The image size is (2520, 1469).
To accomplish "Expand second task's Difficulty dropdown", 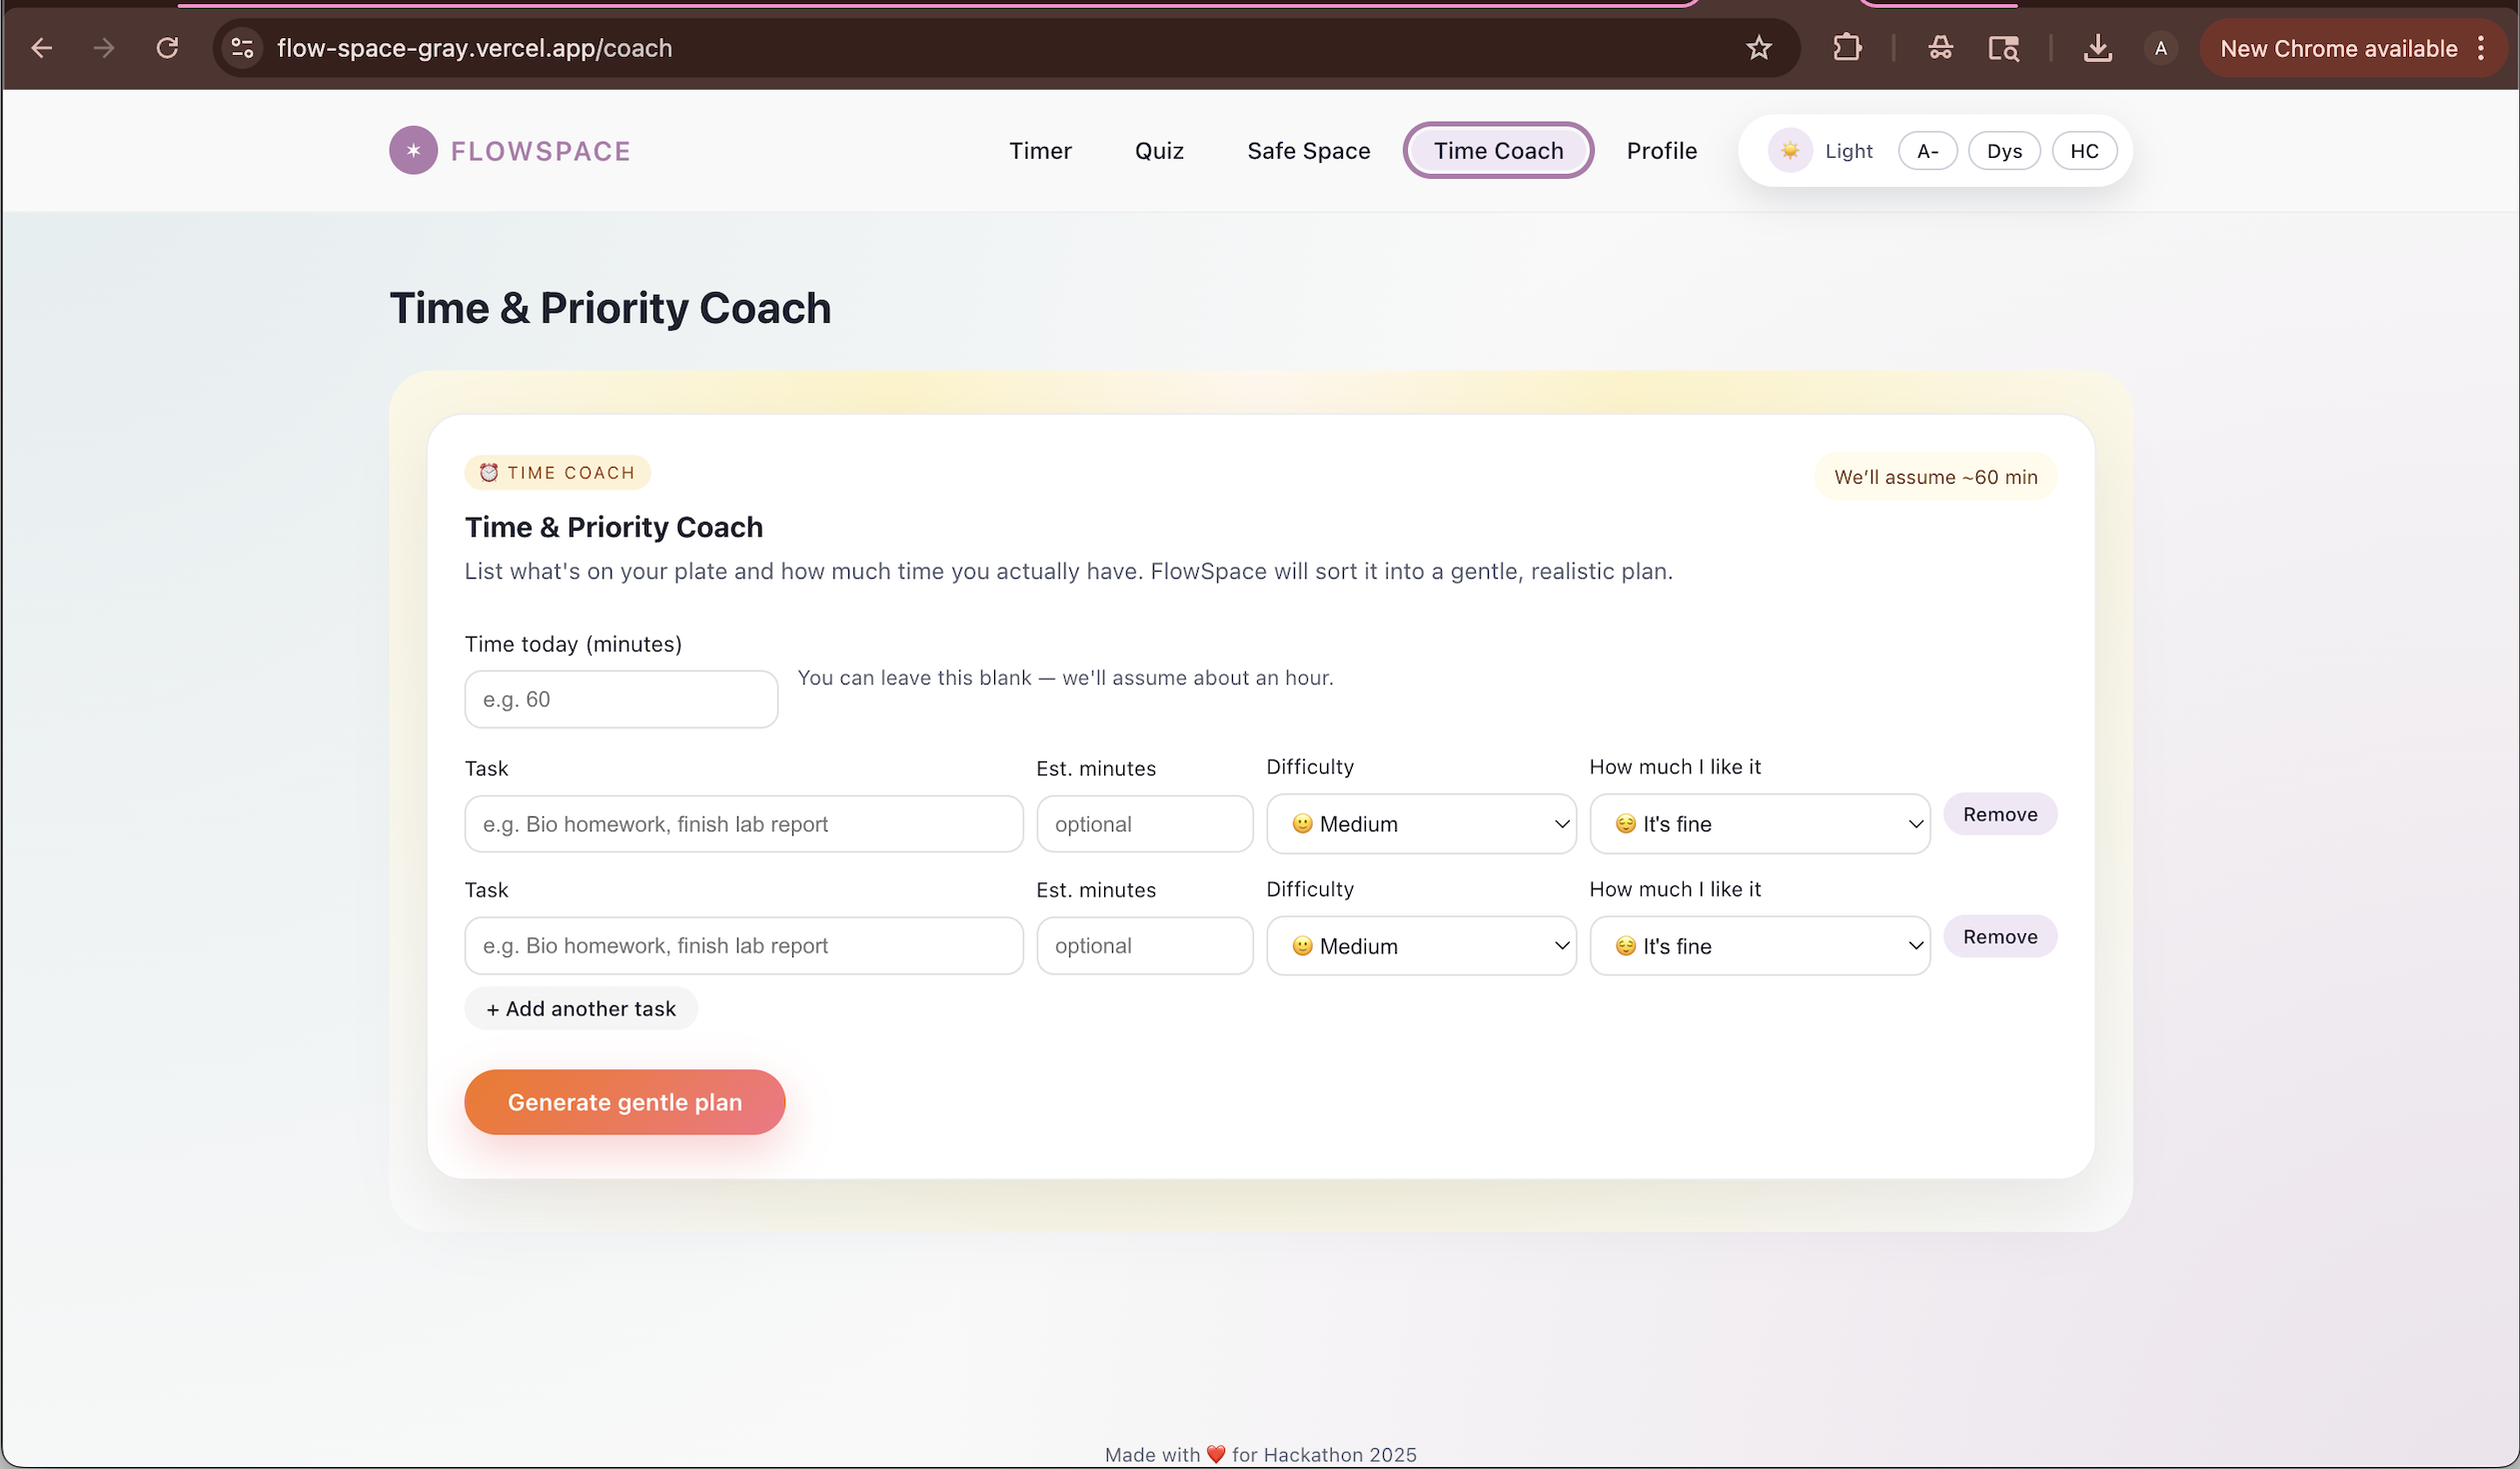I will coord(1420,946).
